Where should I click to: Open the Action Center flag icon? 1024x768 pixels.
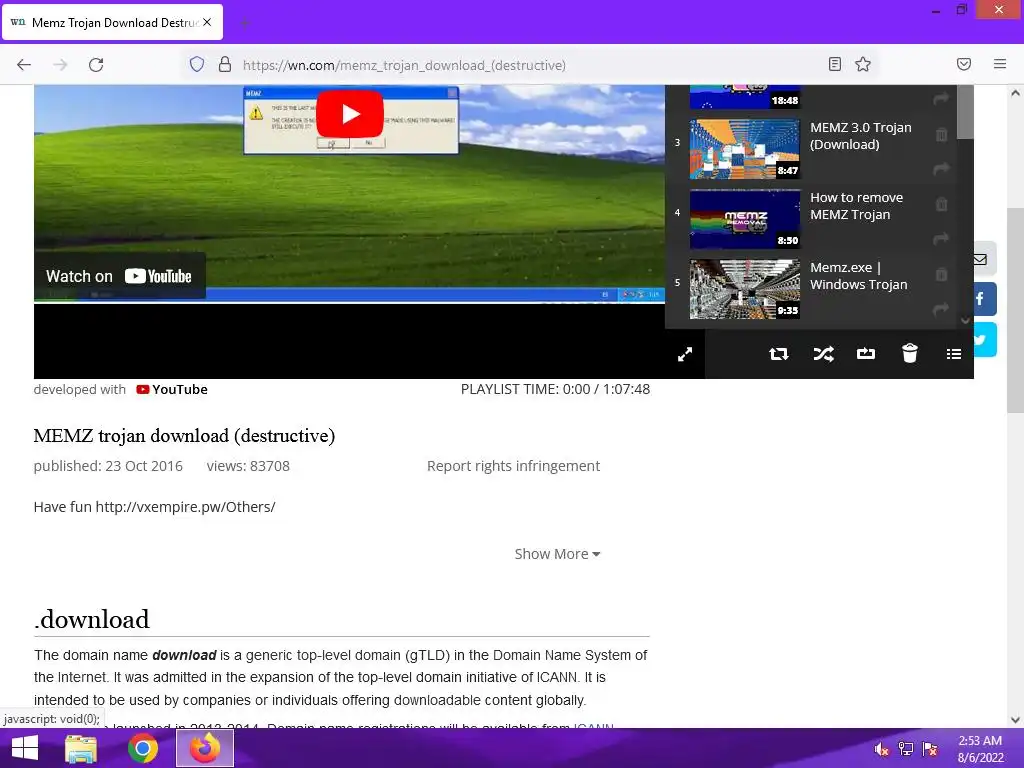(x=930, y=749)
